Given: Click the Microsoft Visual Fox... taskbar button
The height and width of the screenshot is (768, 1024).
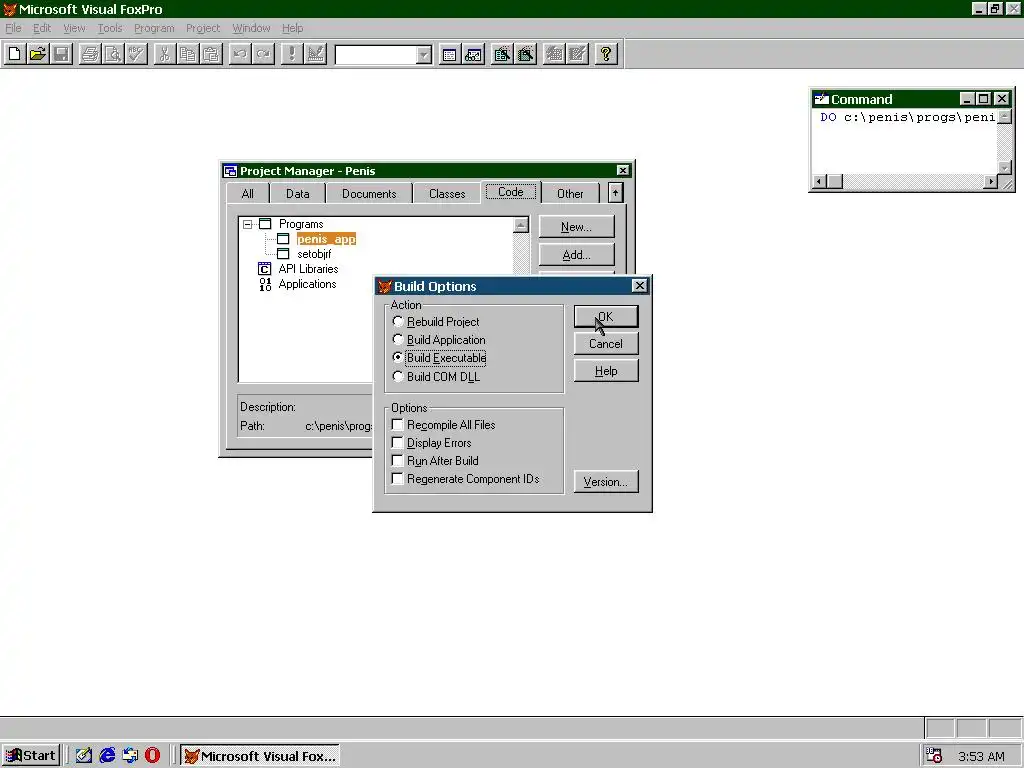Looking at the screenshot, I should pyautogui.click(x=260, y=756).
